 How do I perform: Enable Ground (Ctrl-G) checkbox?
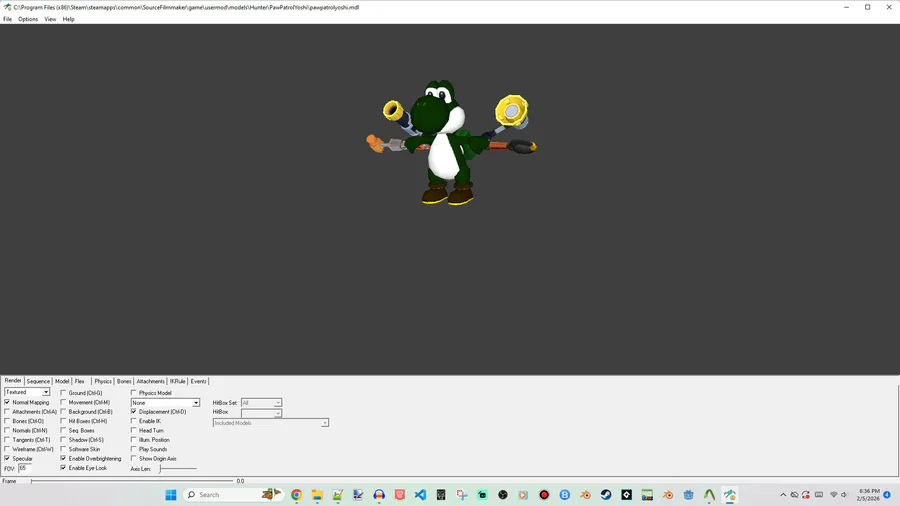pyautogui.click(x=63, y=393)
